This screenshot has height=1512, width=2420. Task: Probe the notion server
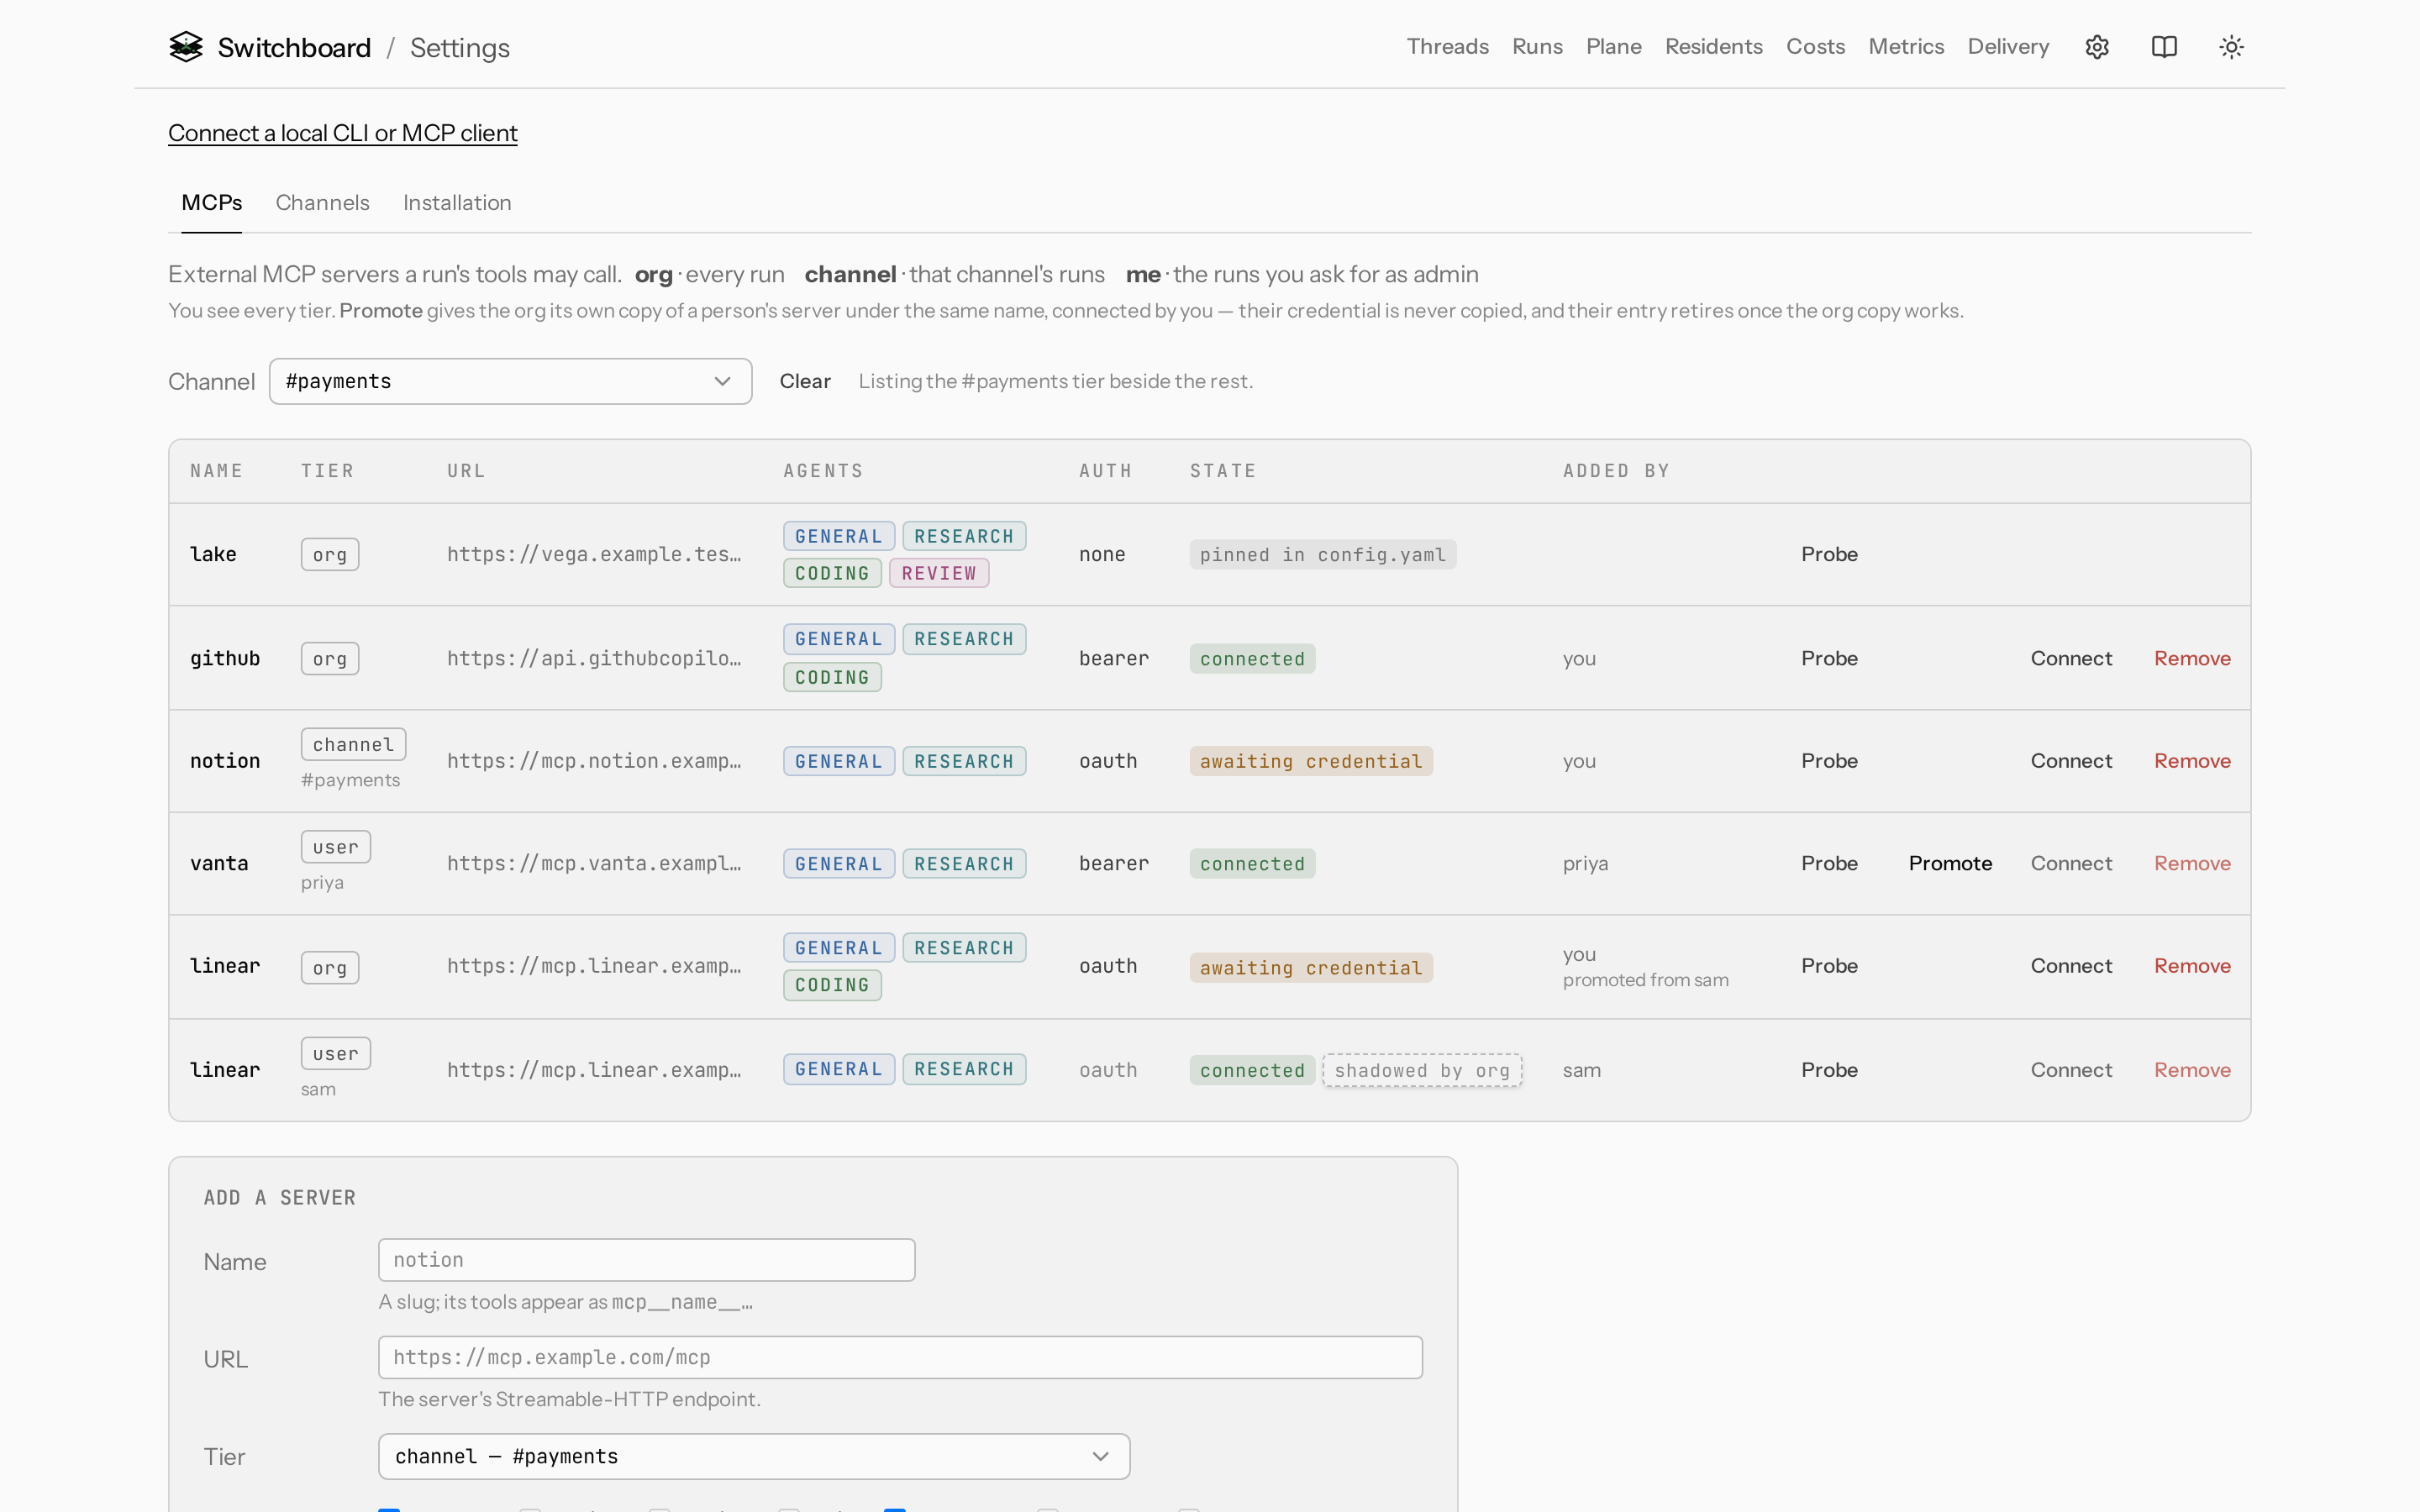click(x=1829, y=761)
